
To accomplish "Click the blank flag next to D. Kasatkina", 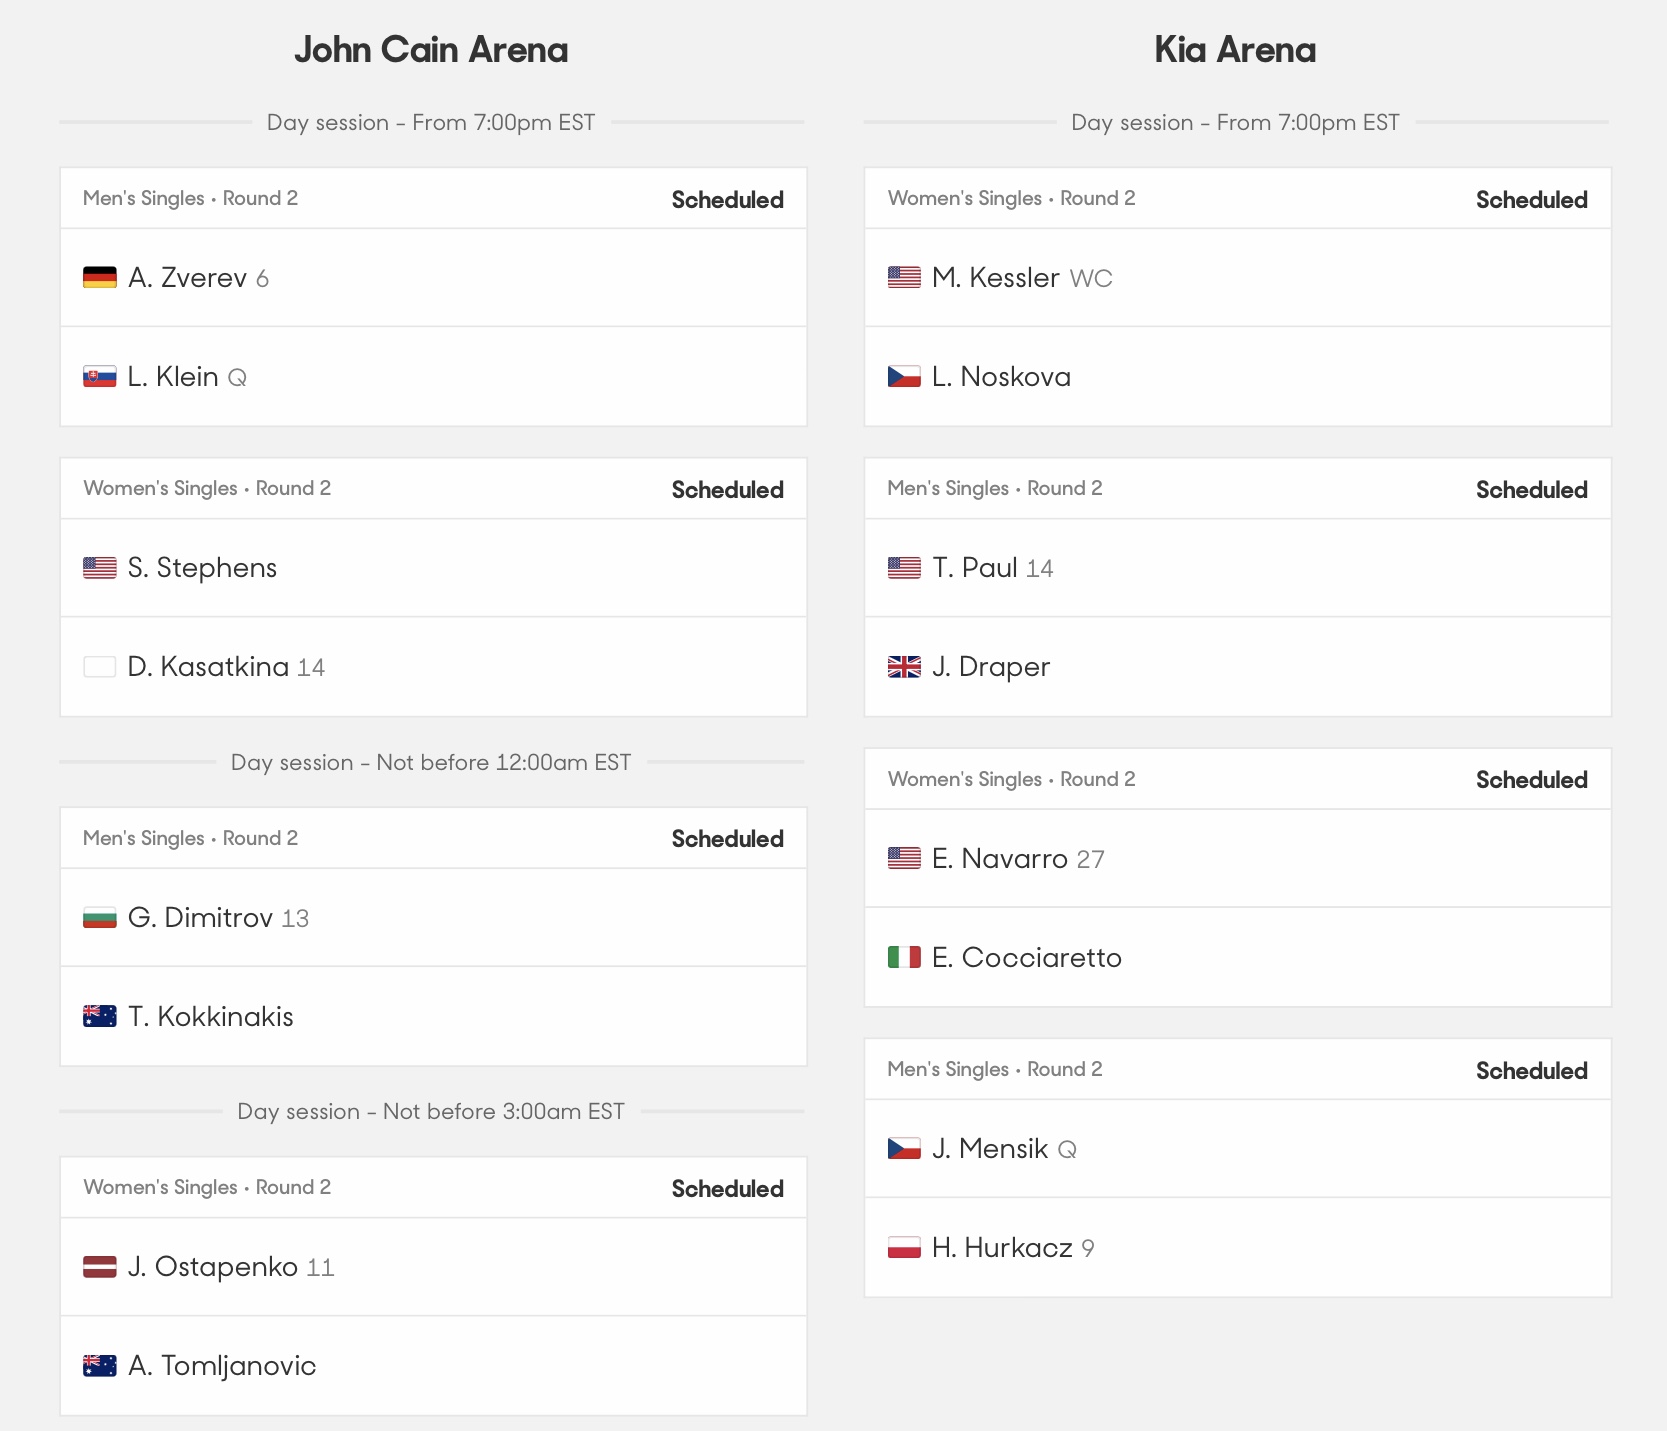I will tap(100, 667).
